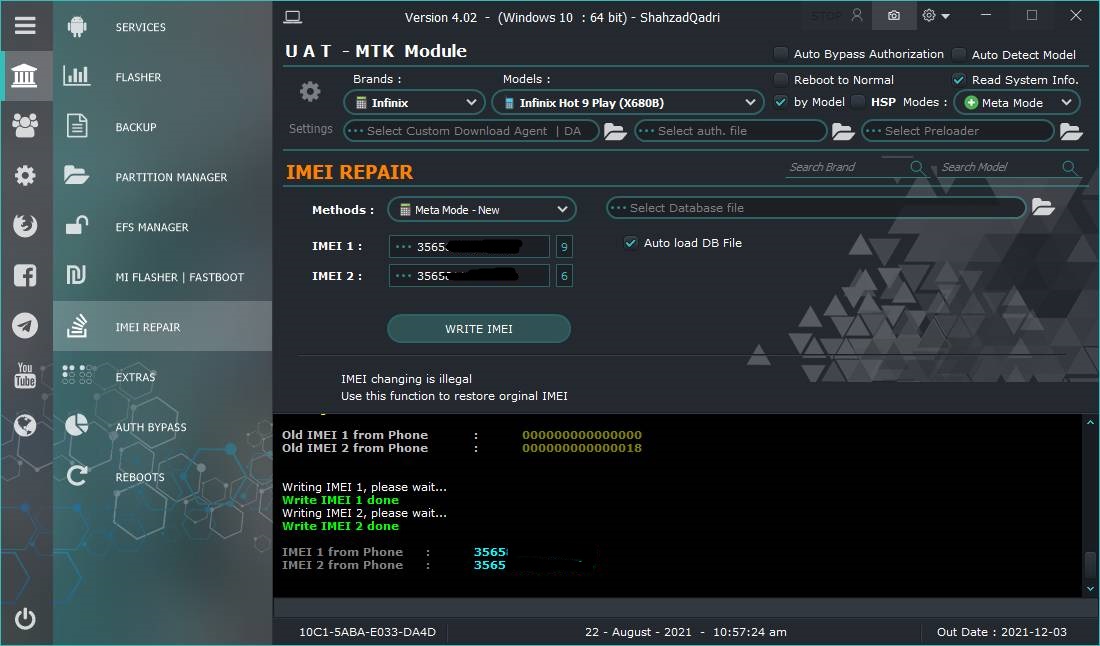Viewport: 1100px width, 646px height.
Task: Open the Modes dropdown showing Meta Mode
Action: click(x=1017, y=102)
